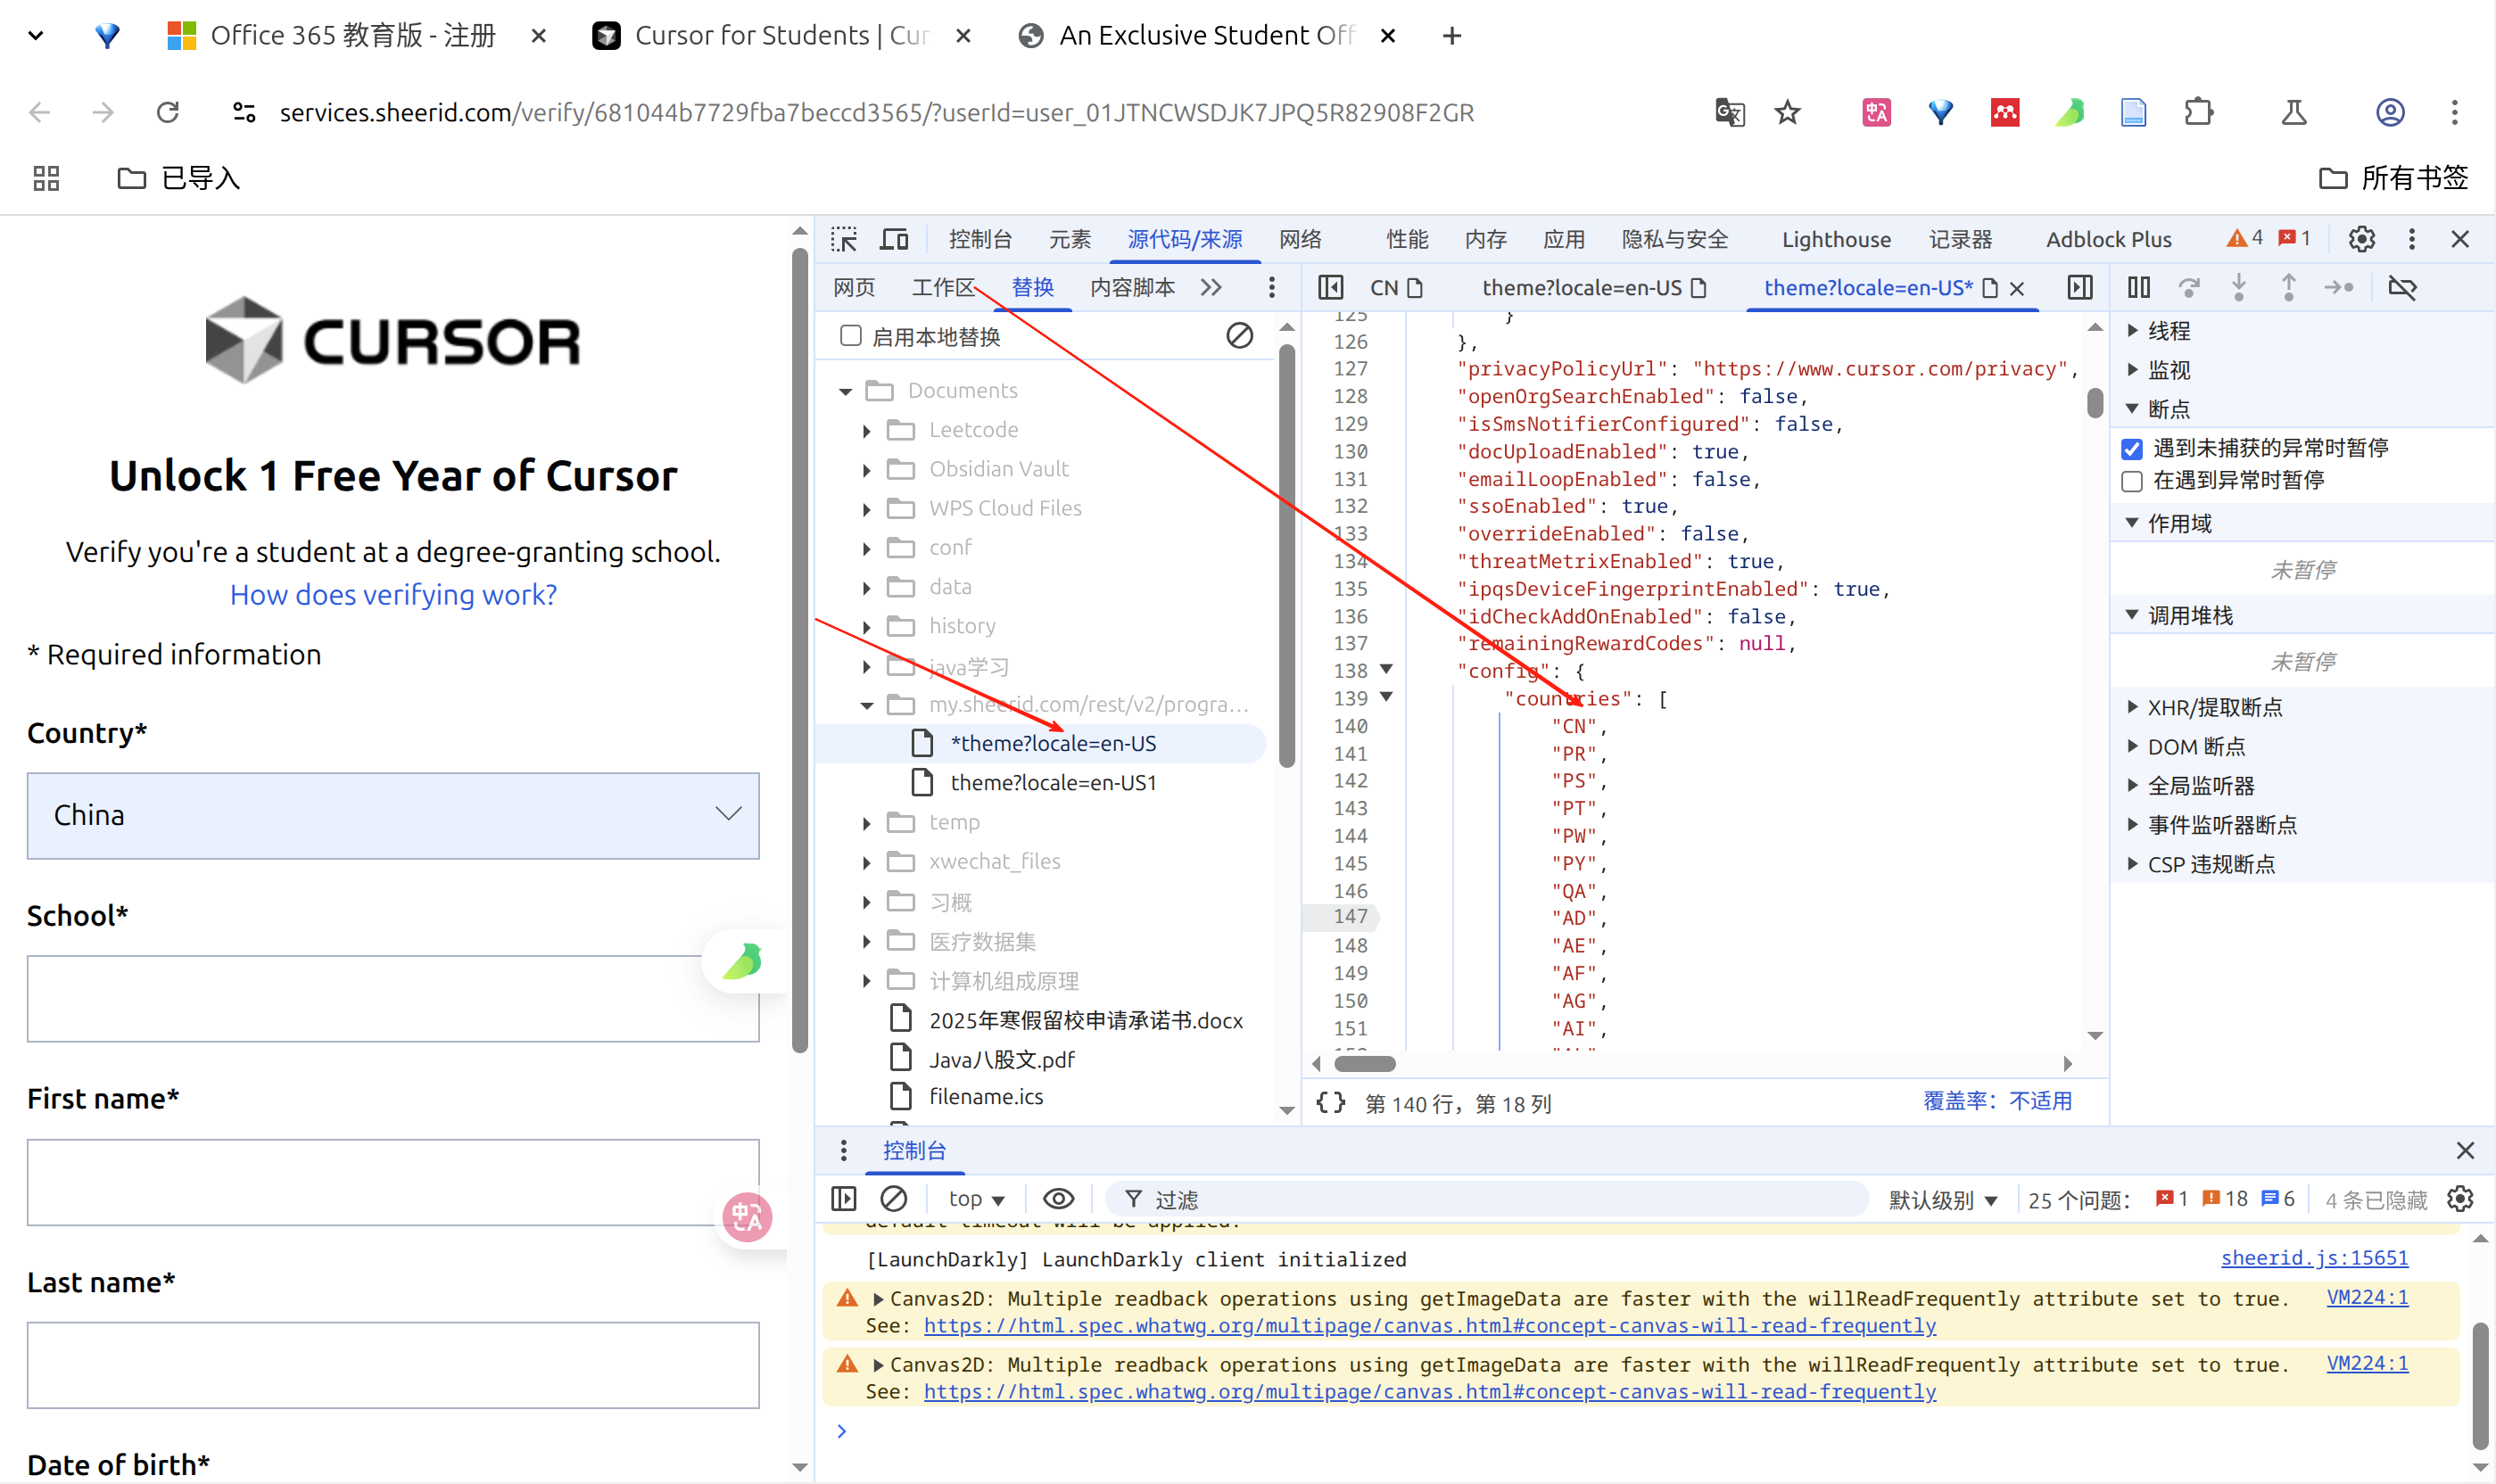Click the step icon in debugger toolbar
Viewport: 2496px width, 1484px height.
click(x=2339, y=288)
